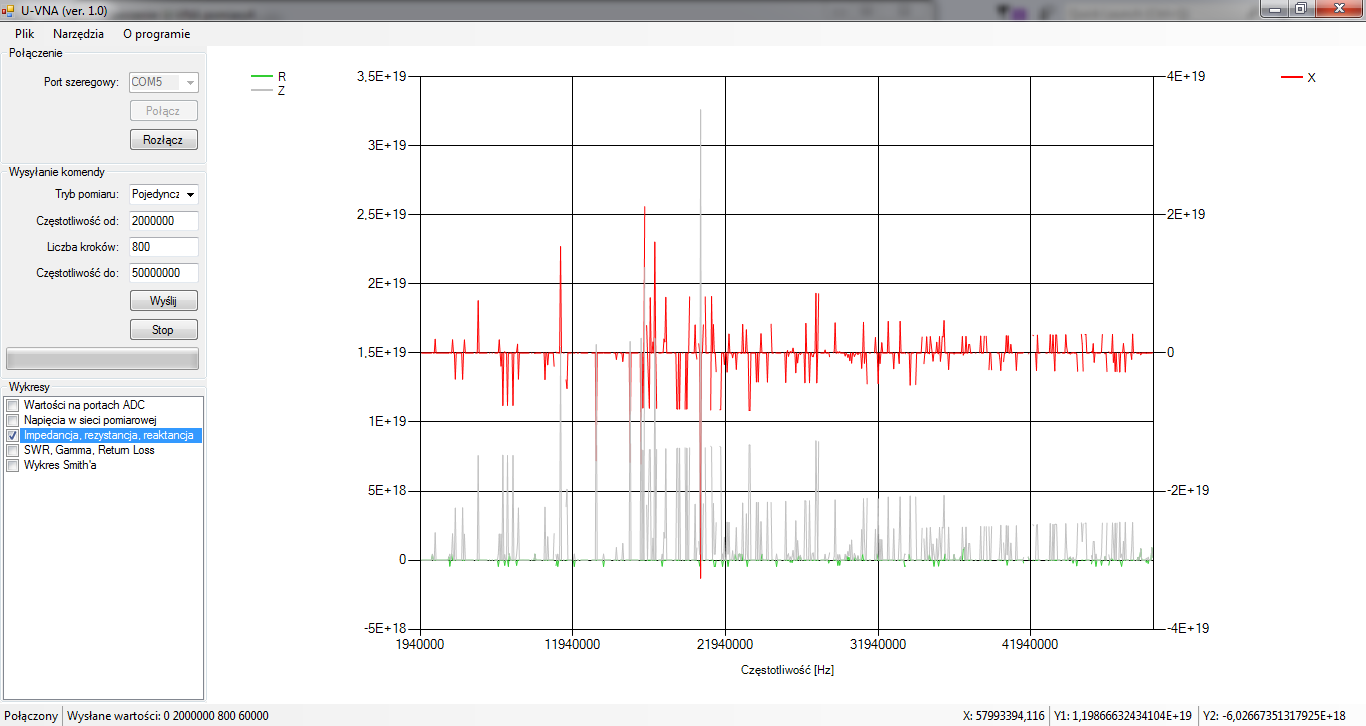Click the Liczba kroków field
The height and width of the screenshot is (726, 1366).
[x=164, y=247]
